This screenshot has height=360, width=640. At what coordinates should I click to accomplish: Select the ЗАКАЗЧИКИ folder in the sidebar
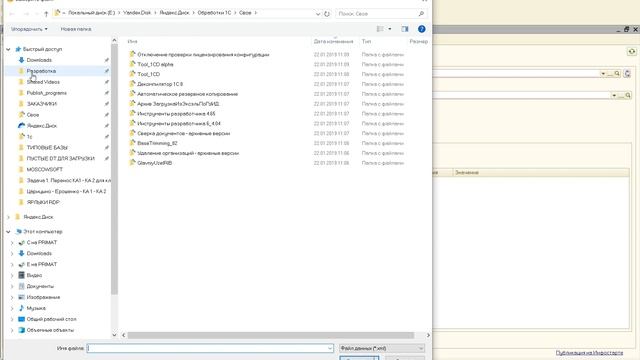(x=42, y=104)
